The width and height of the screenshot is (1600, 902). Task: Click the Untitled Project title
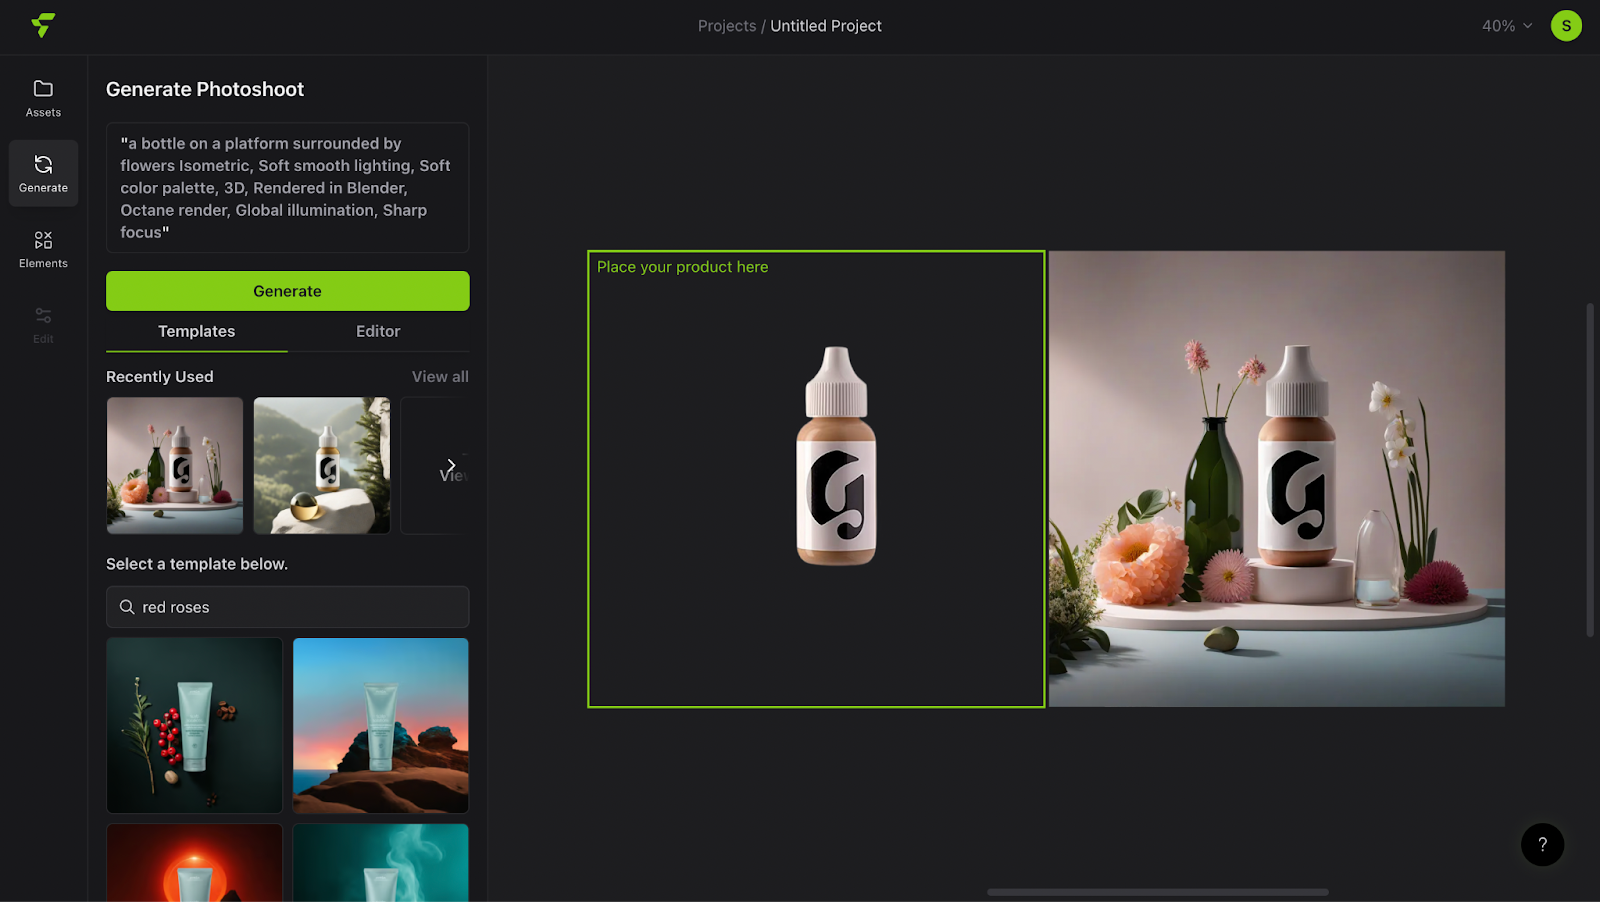(826, 26)
